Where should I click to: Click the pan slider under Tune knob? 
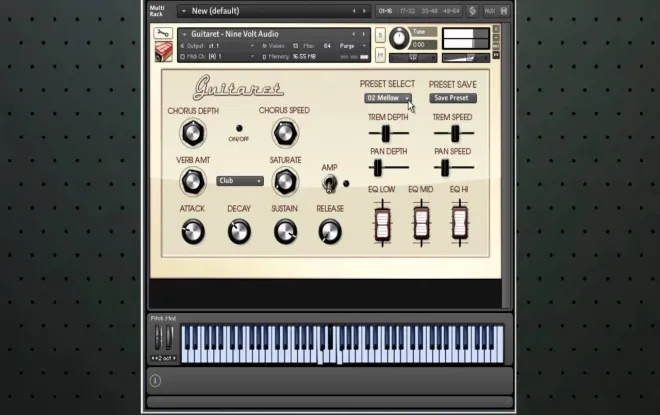413,58
